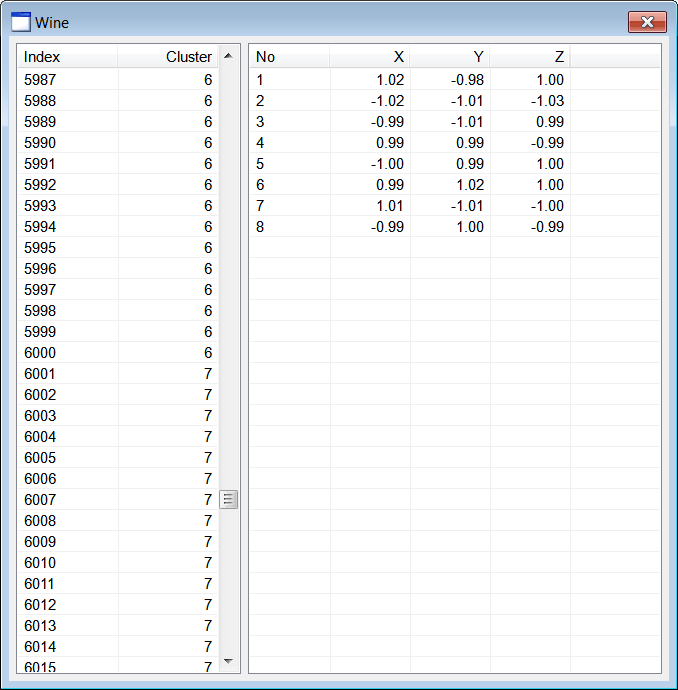Click X value 1.01 in row 7
Screen dimensions: 678x690
[x=390, y=206]
